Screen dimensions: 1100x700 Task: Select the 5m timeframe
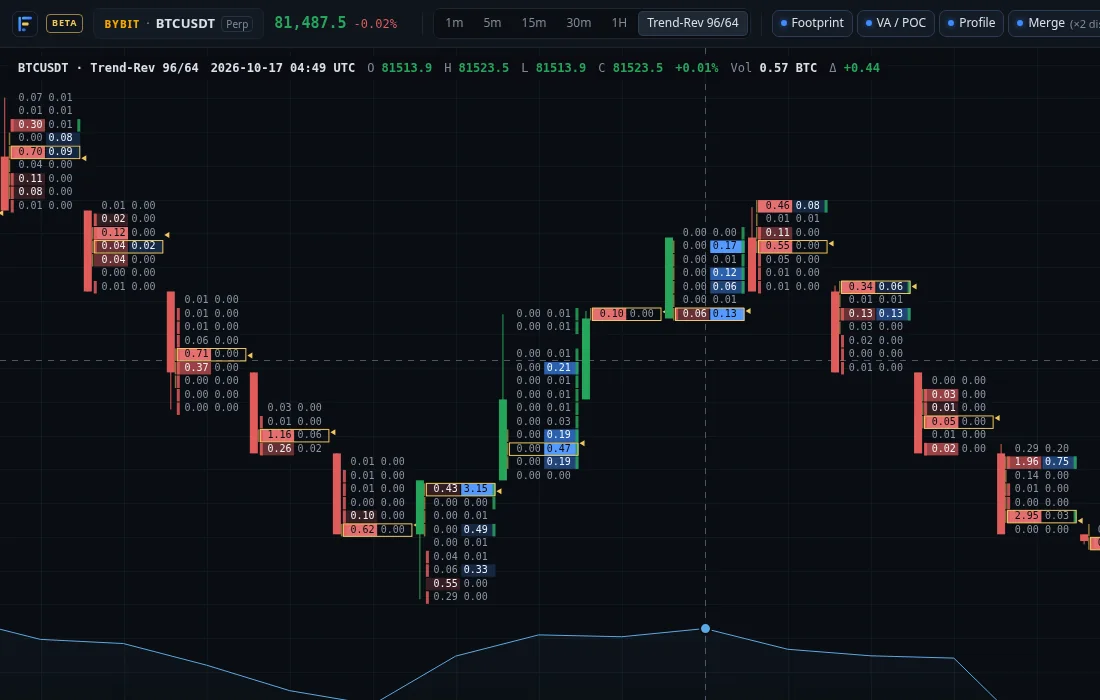492,23
